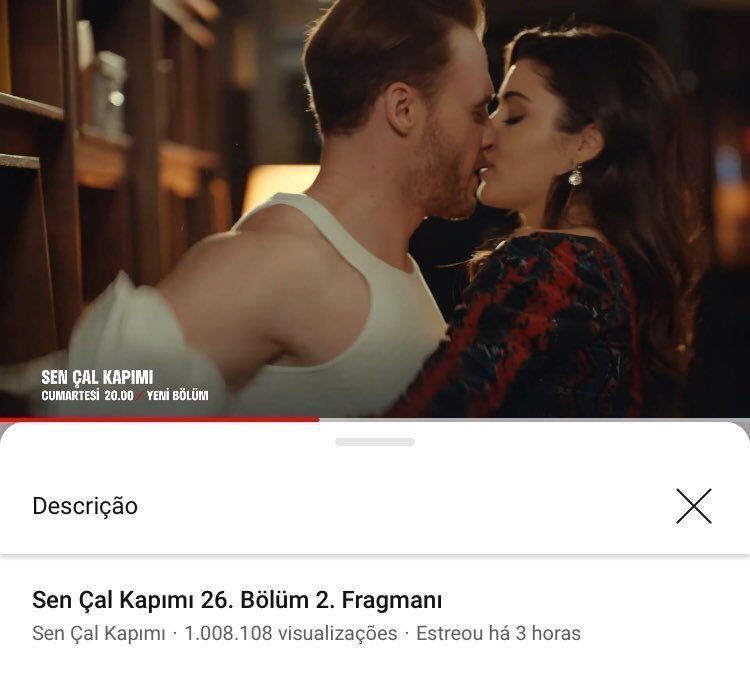Click the red played portion of the progress bar

[159, 420]
